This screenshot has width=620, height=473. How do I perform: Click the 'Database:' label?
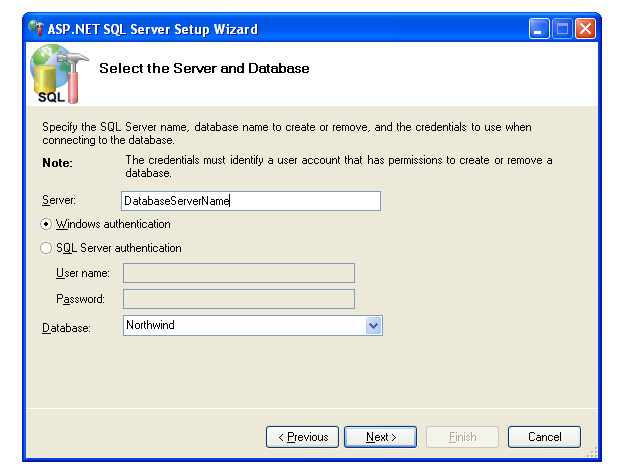(x=66, y=328)
